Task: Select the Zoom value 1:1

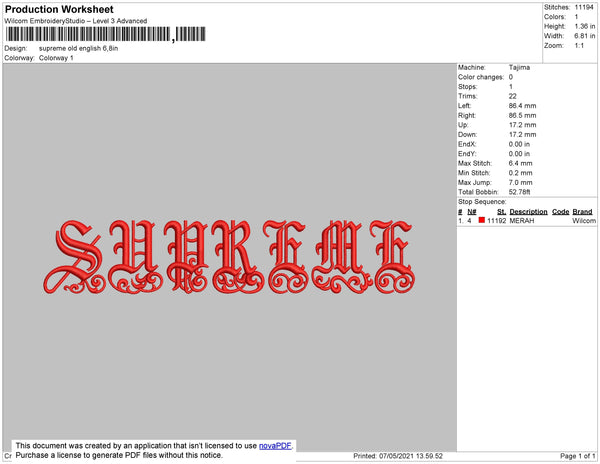Action: 579,46
